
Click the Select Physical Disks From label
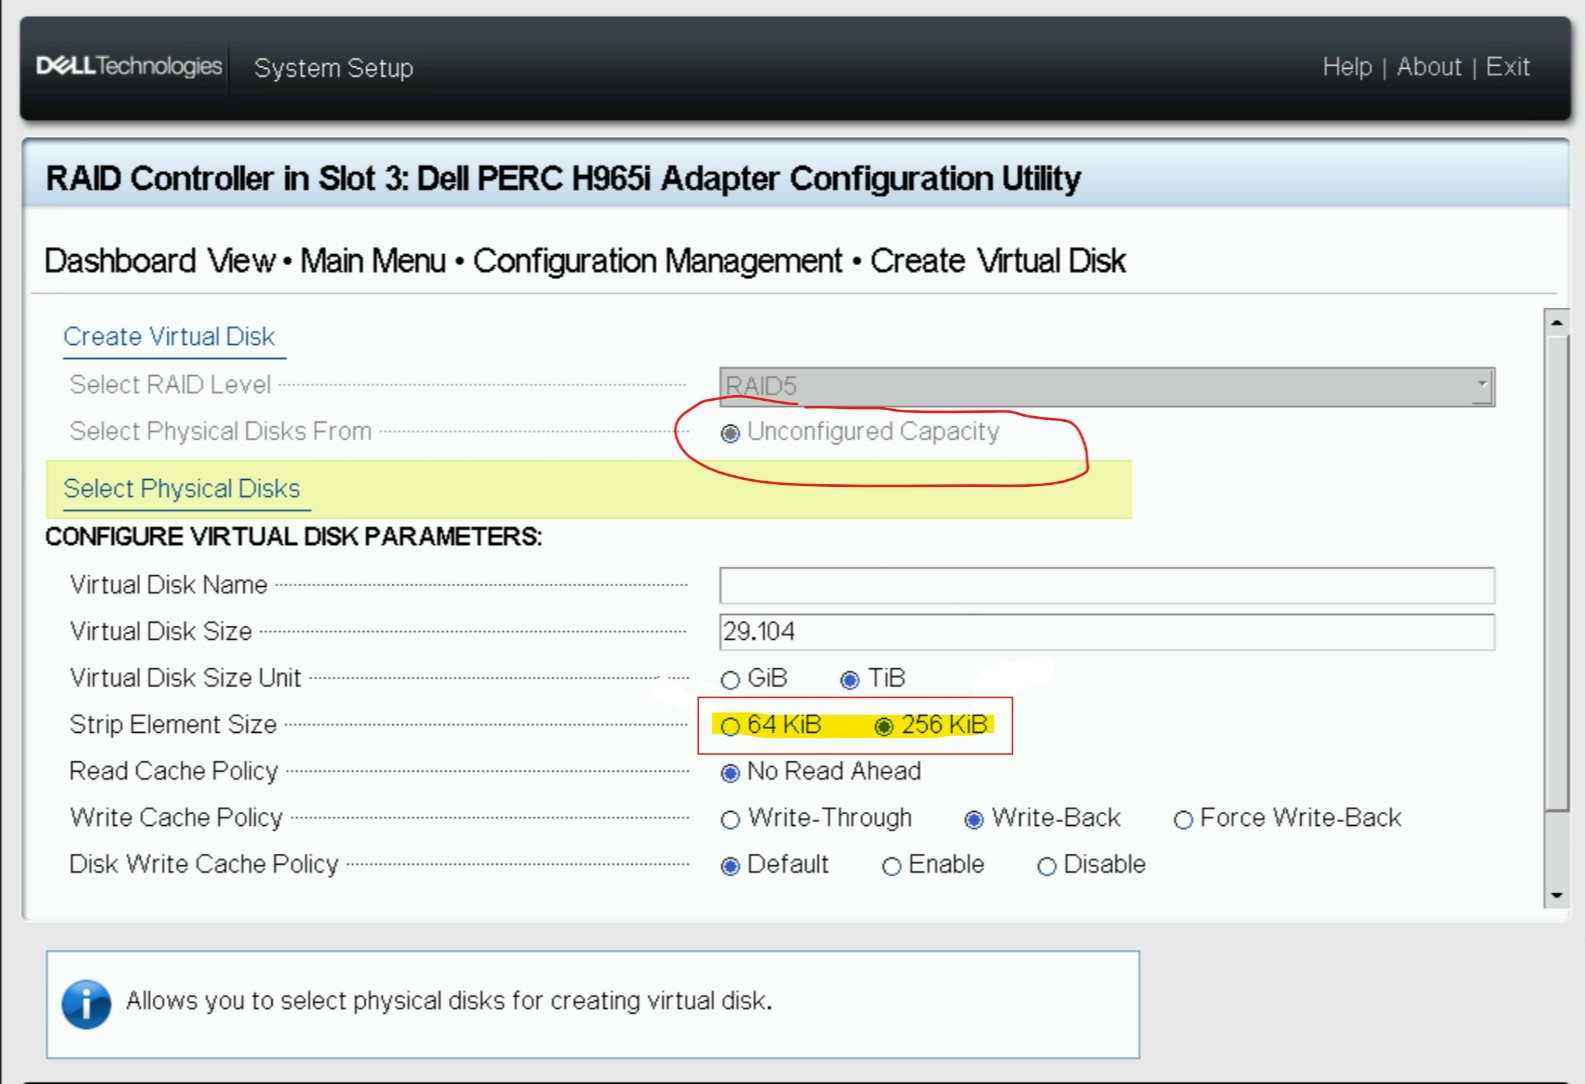[x=220, y=431]
